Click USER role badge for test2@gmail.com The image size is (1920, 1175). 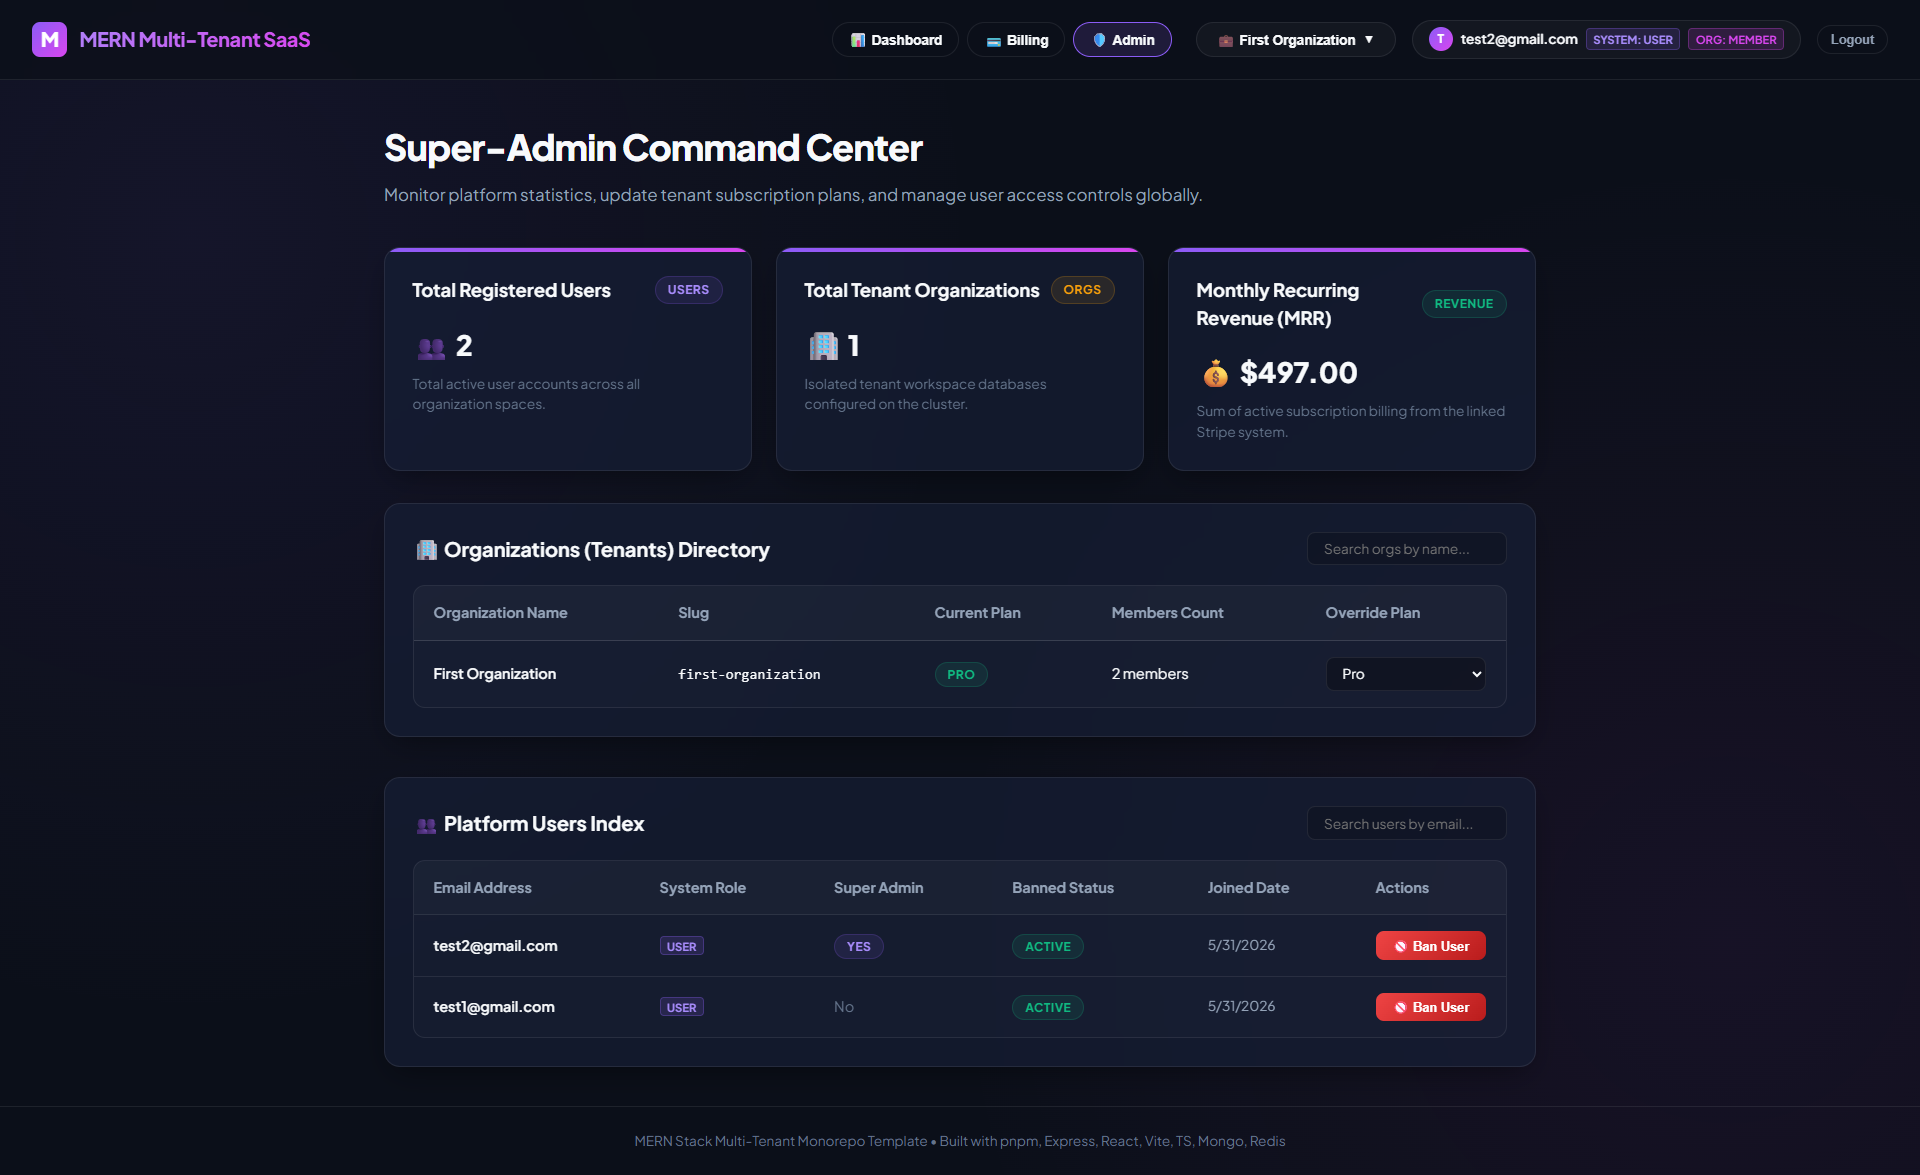pos(682,947)
